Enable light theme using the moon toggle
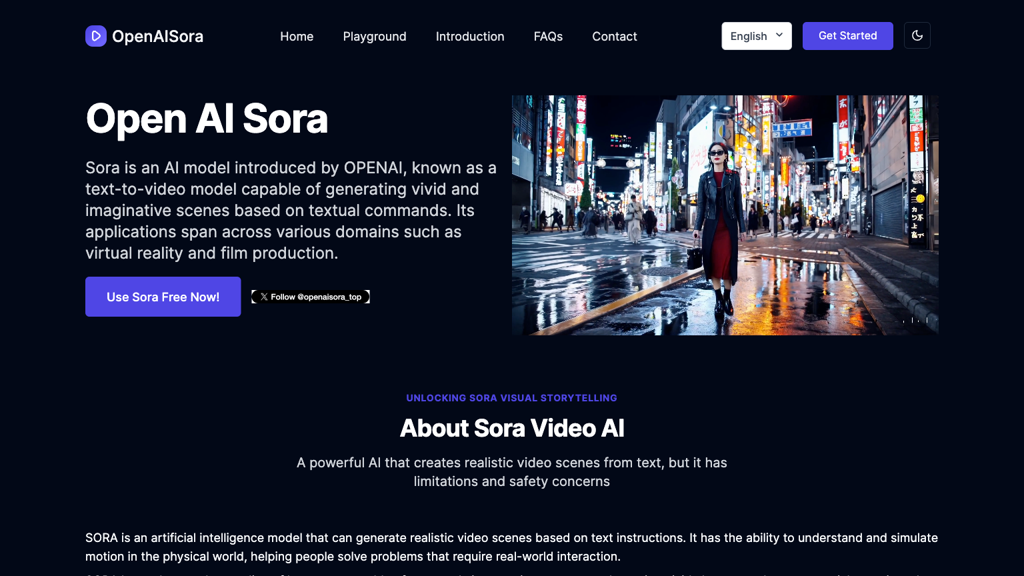1024x576 pixels. pyautogui.click(x=917, y=35)
